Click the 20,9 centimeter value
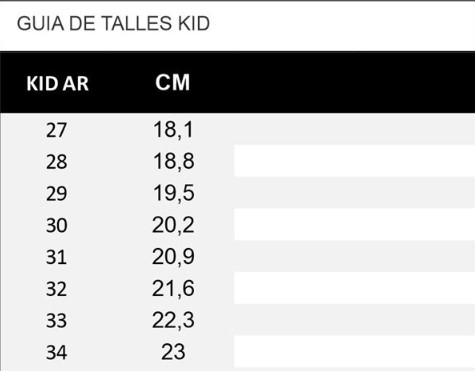 [x=173, y=257]
